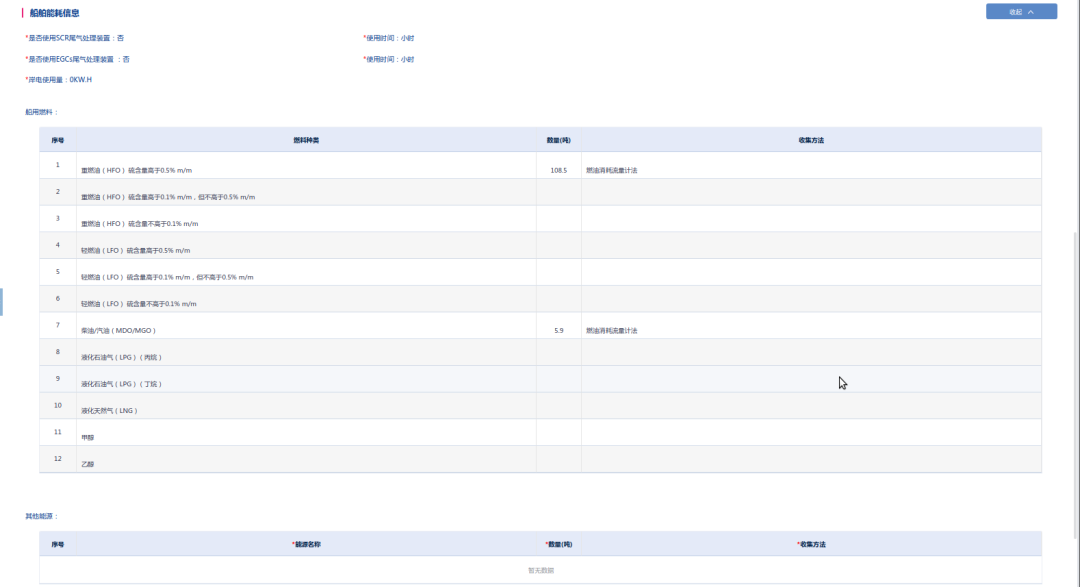Select row 8 液化石油气（LPG）（丙烷）
Image resolution: width=1080 pixels, height=587 pixels.
[122, 358]
